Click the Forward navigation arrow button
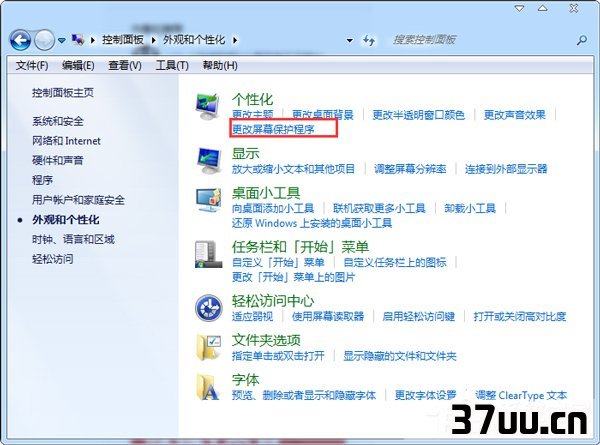 pyautogui.click(x=44, y=40)
